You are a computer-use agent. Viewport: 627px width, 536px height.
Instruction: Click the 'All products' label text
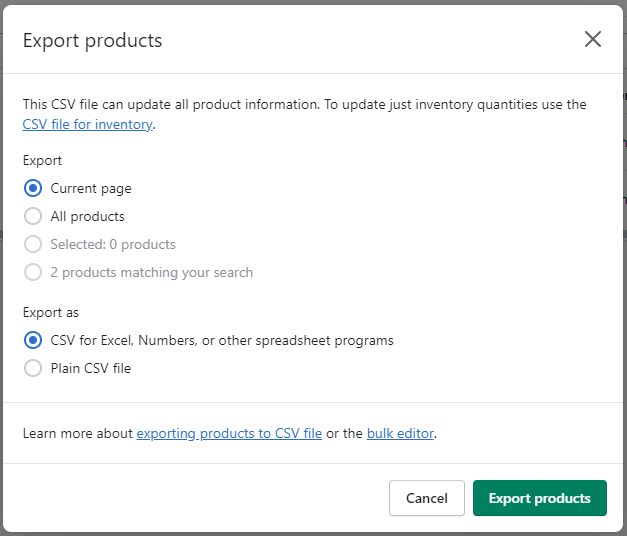tap(88, 216)
